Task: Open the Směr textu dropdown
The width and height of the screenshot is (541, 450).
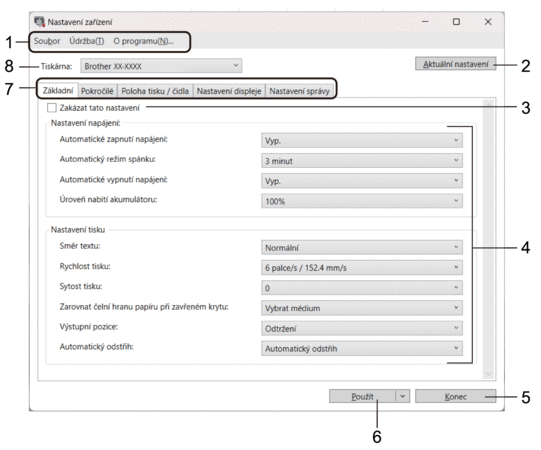Action: (x=362, y=247)
